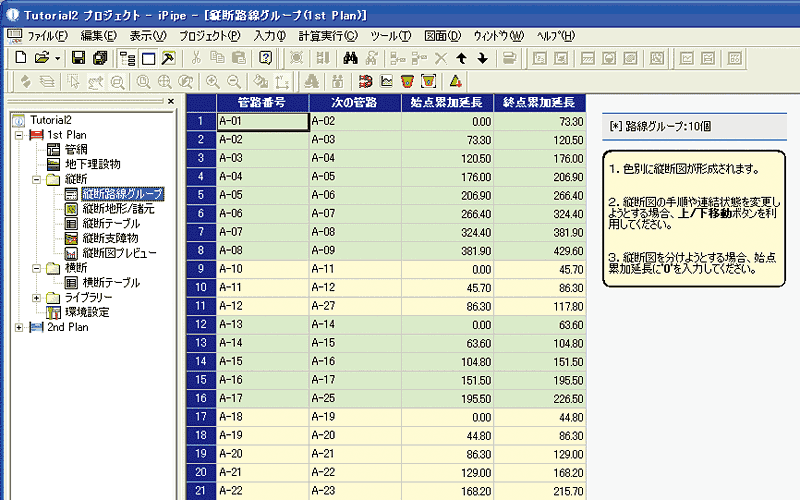Click the A-27 next pipe cell

pos(355,306)
